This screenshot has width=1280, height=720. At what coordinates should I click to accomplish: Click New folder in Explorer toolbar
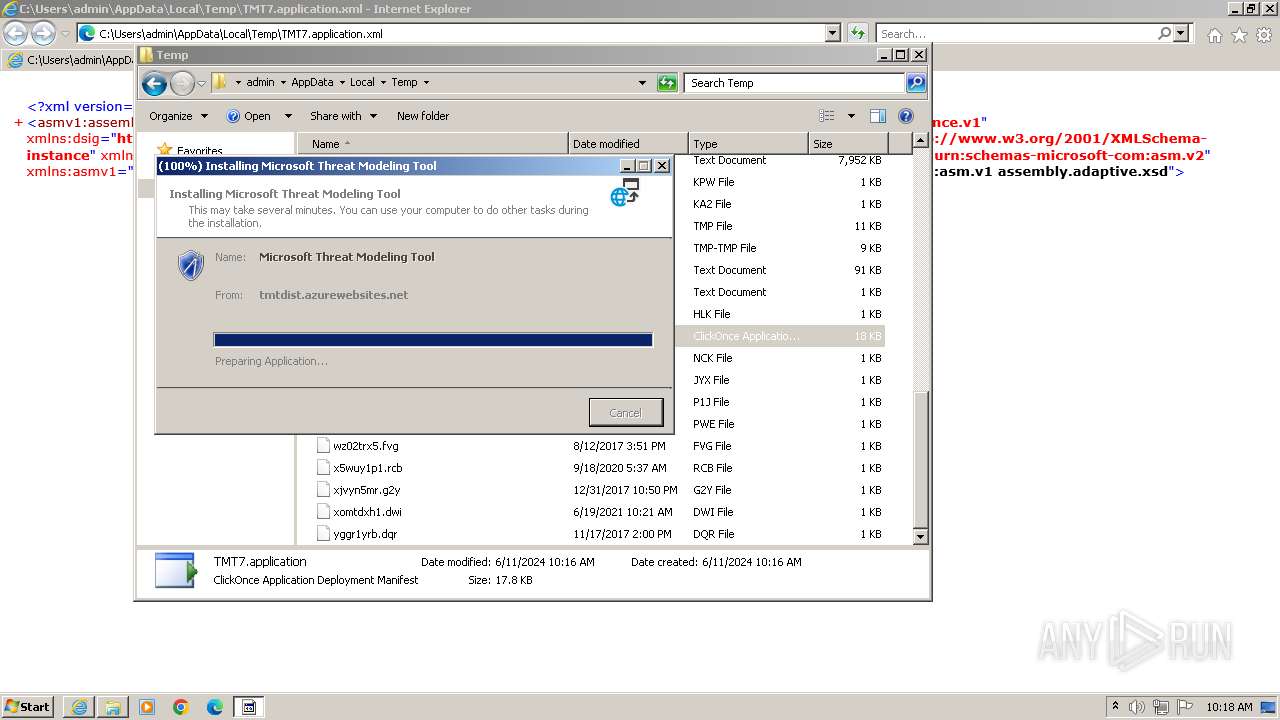tap(423, 116)
